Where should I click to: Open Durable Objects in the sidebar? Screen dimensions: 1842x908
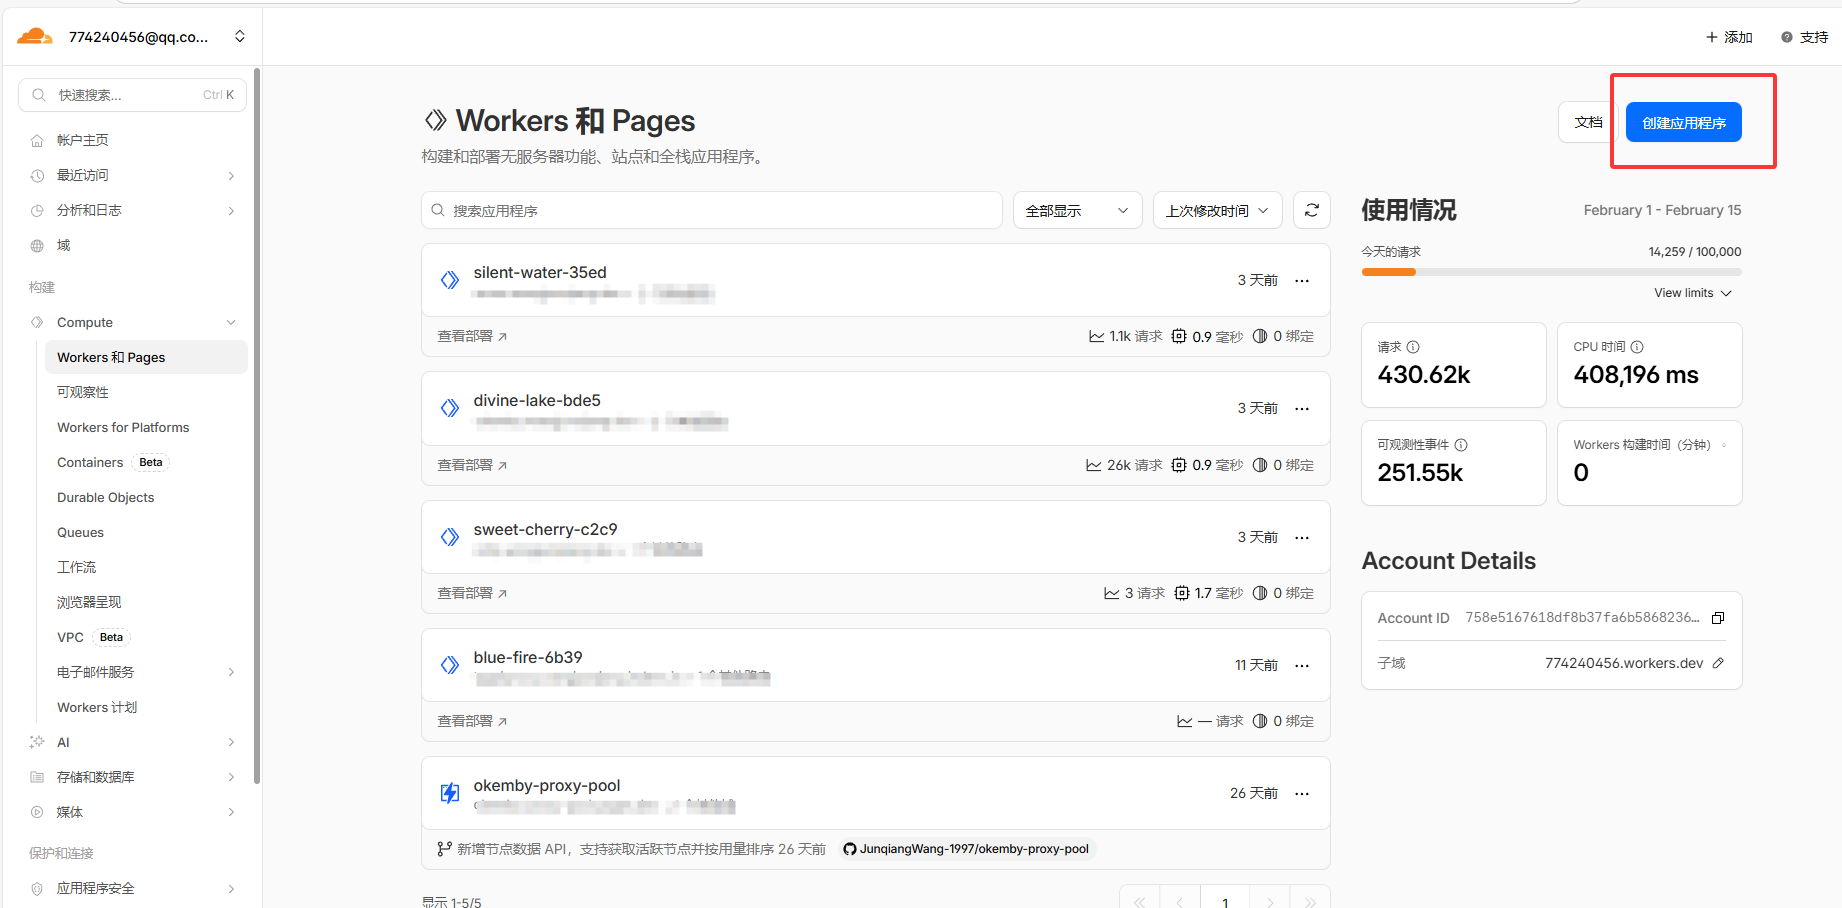(x=106, y=497)
